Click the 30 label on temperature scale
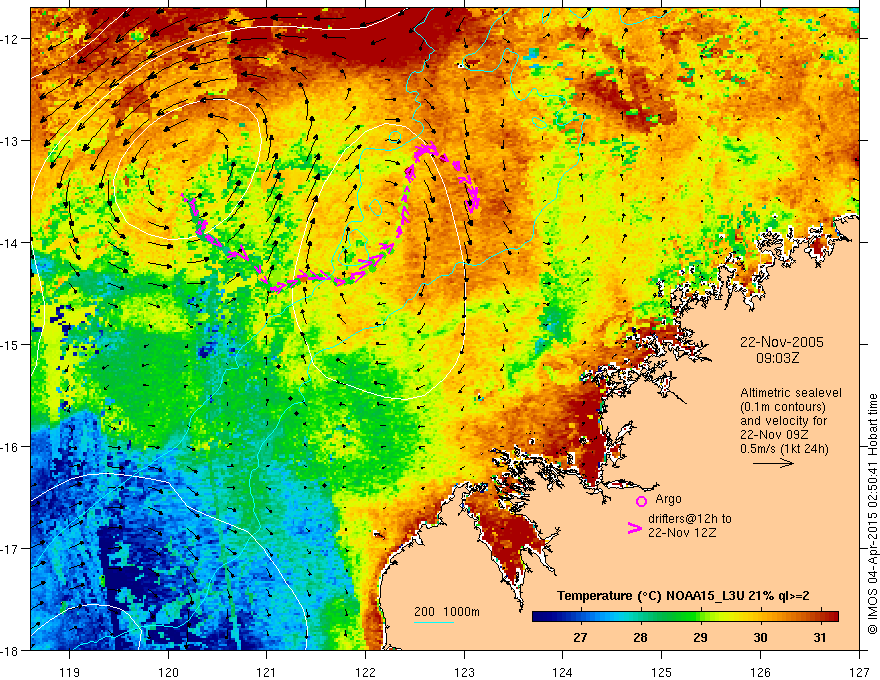Screen dimensions: 880x680 point(760,637)
